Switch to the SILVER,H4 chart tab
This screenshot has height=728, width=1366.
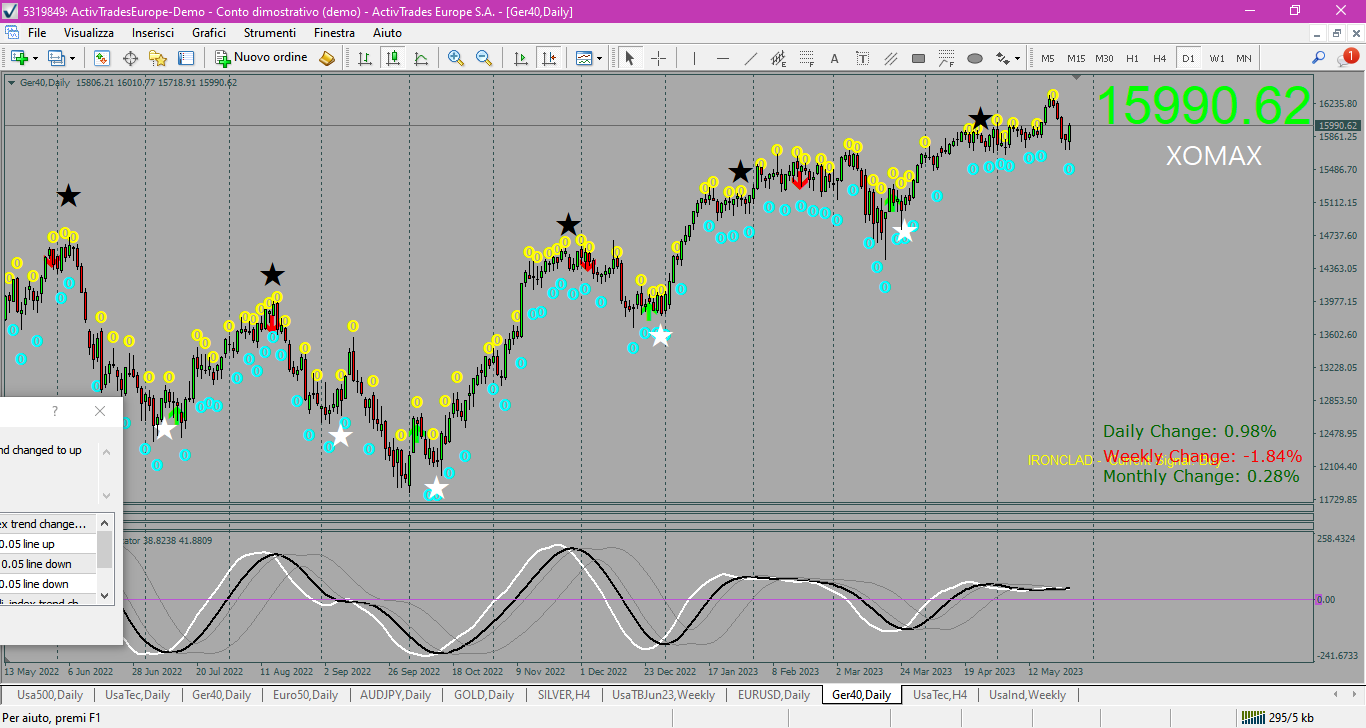564,695
